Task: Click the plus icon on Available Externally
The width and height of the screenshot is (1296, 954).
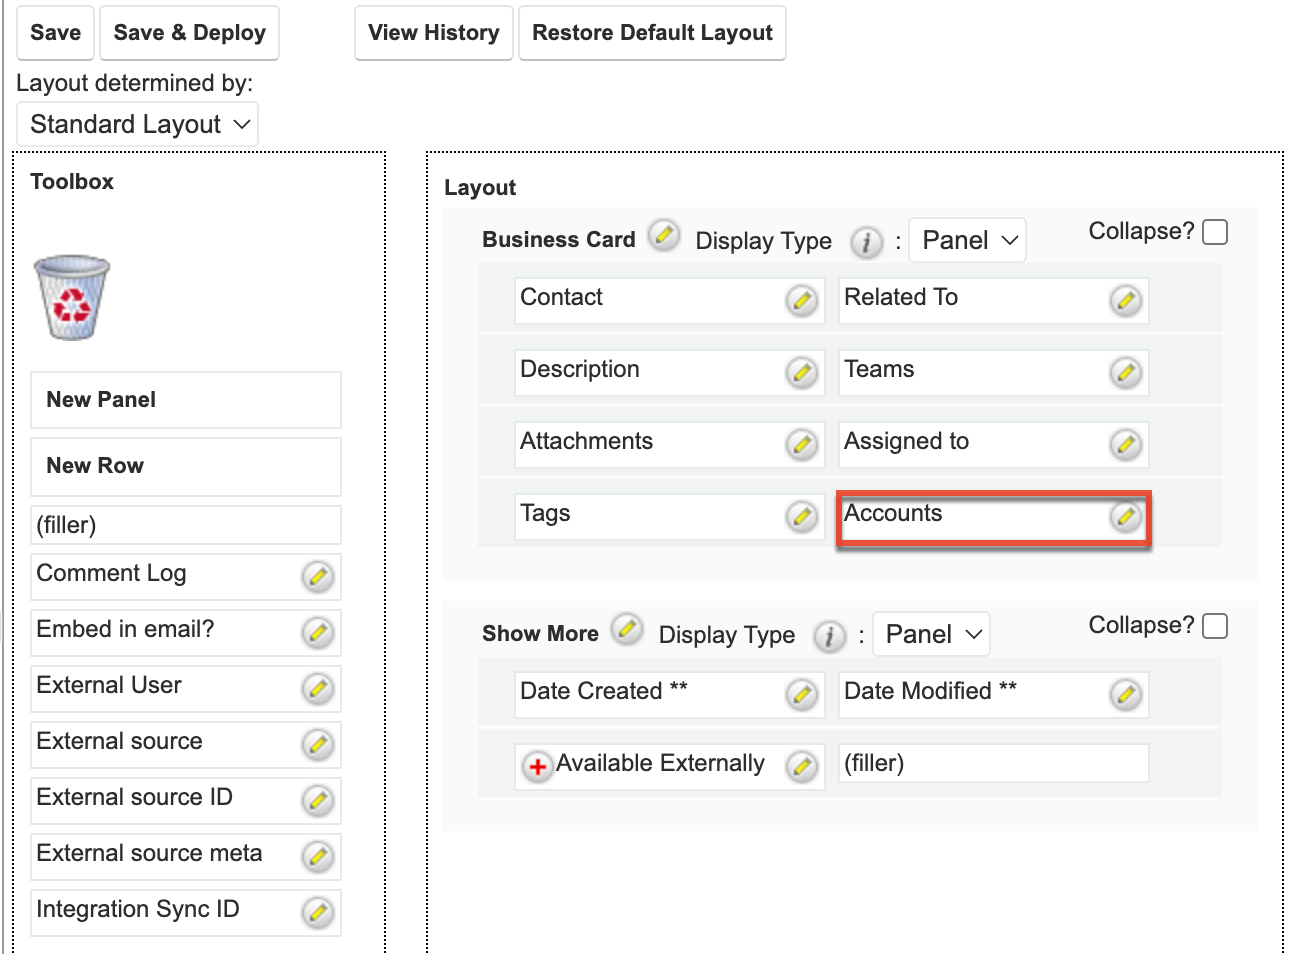Action: pyautogui.click(x=537, y=767)
